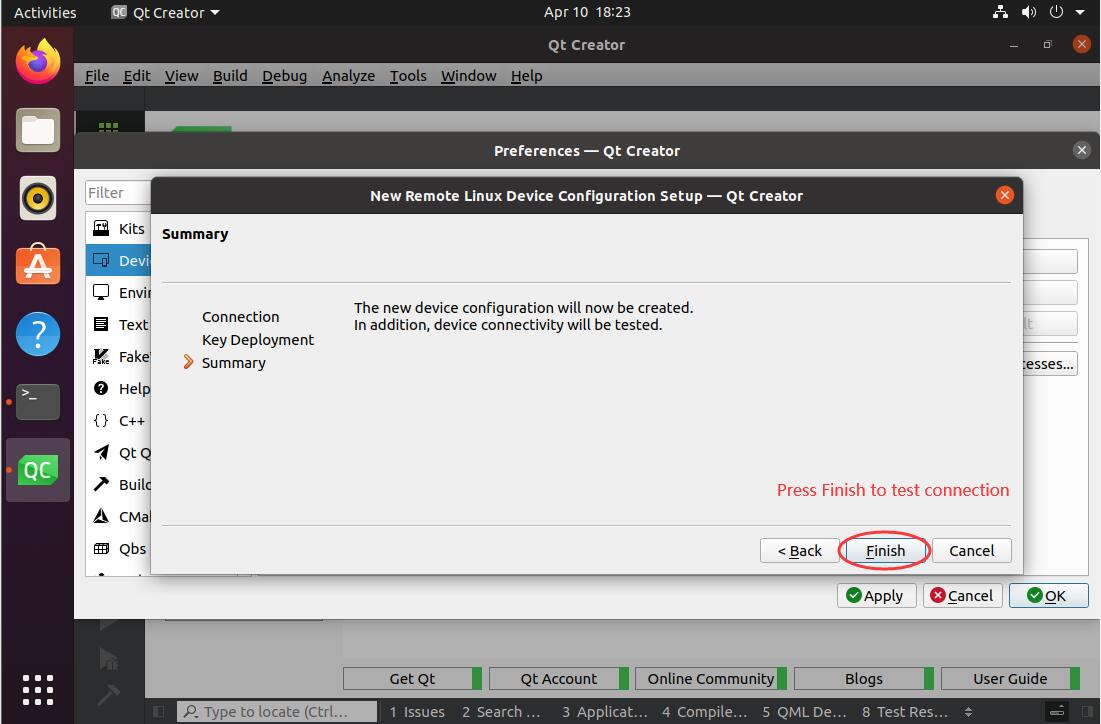This screenshot has height=724, width=1101.
Task: Select Help category icon in Preferences
Action: (x=101, y=388)
